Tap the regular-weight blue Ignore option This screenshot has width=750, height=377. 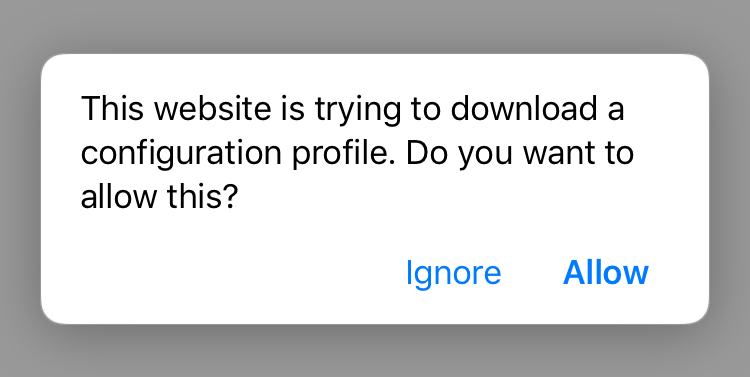pyautogui.click(x=453, y=274)
